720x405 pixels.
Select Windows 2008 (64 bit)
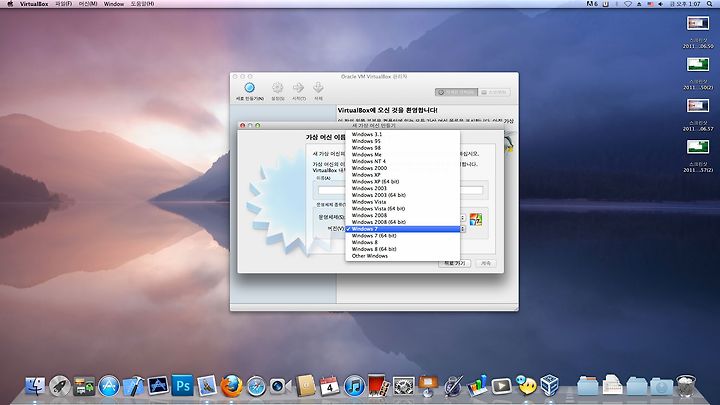[402, 222]
